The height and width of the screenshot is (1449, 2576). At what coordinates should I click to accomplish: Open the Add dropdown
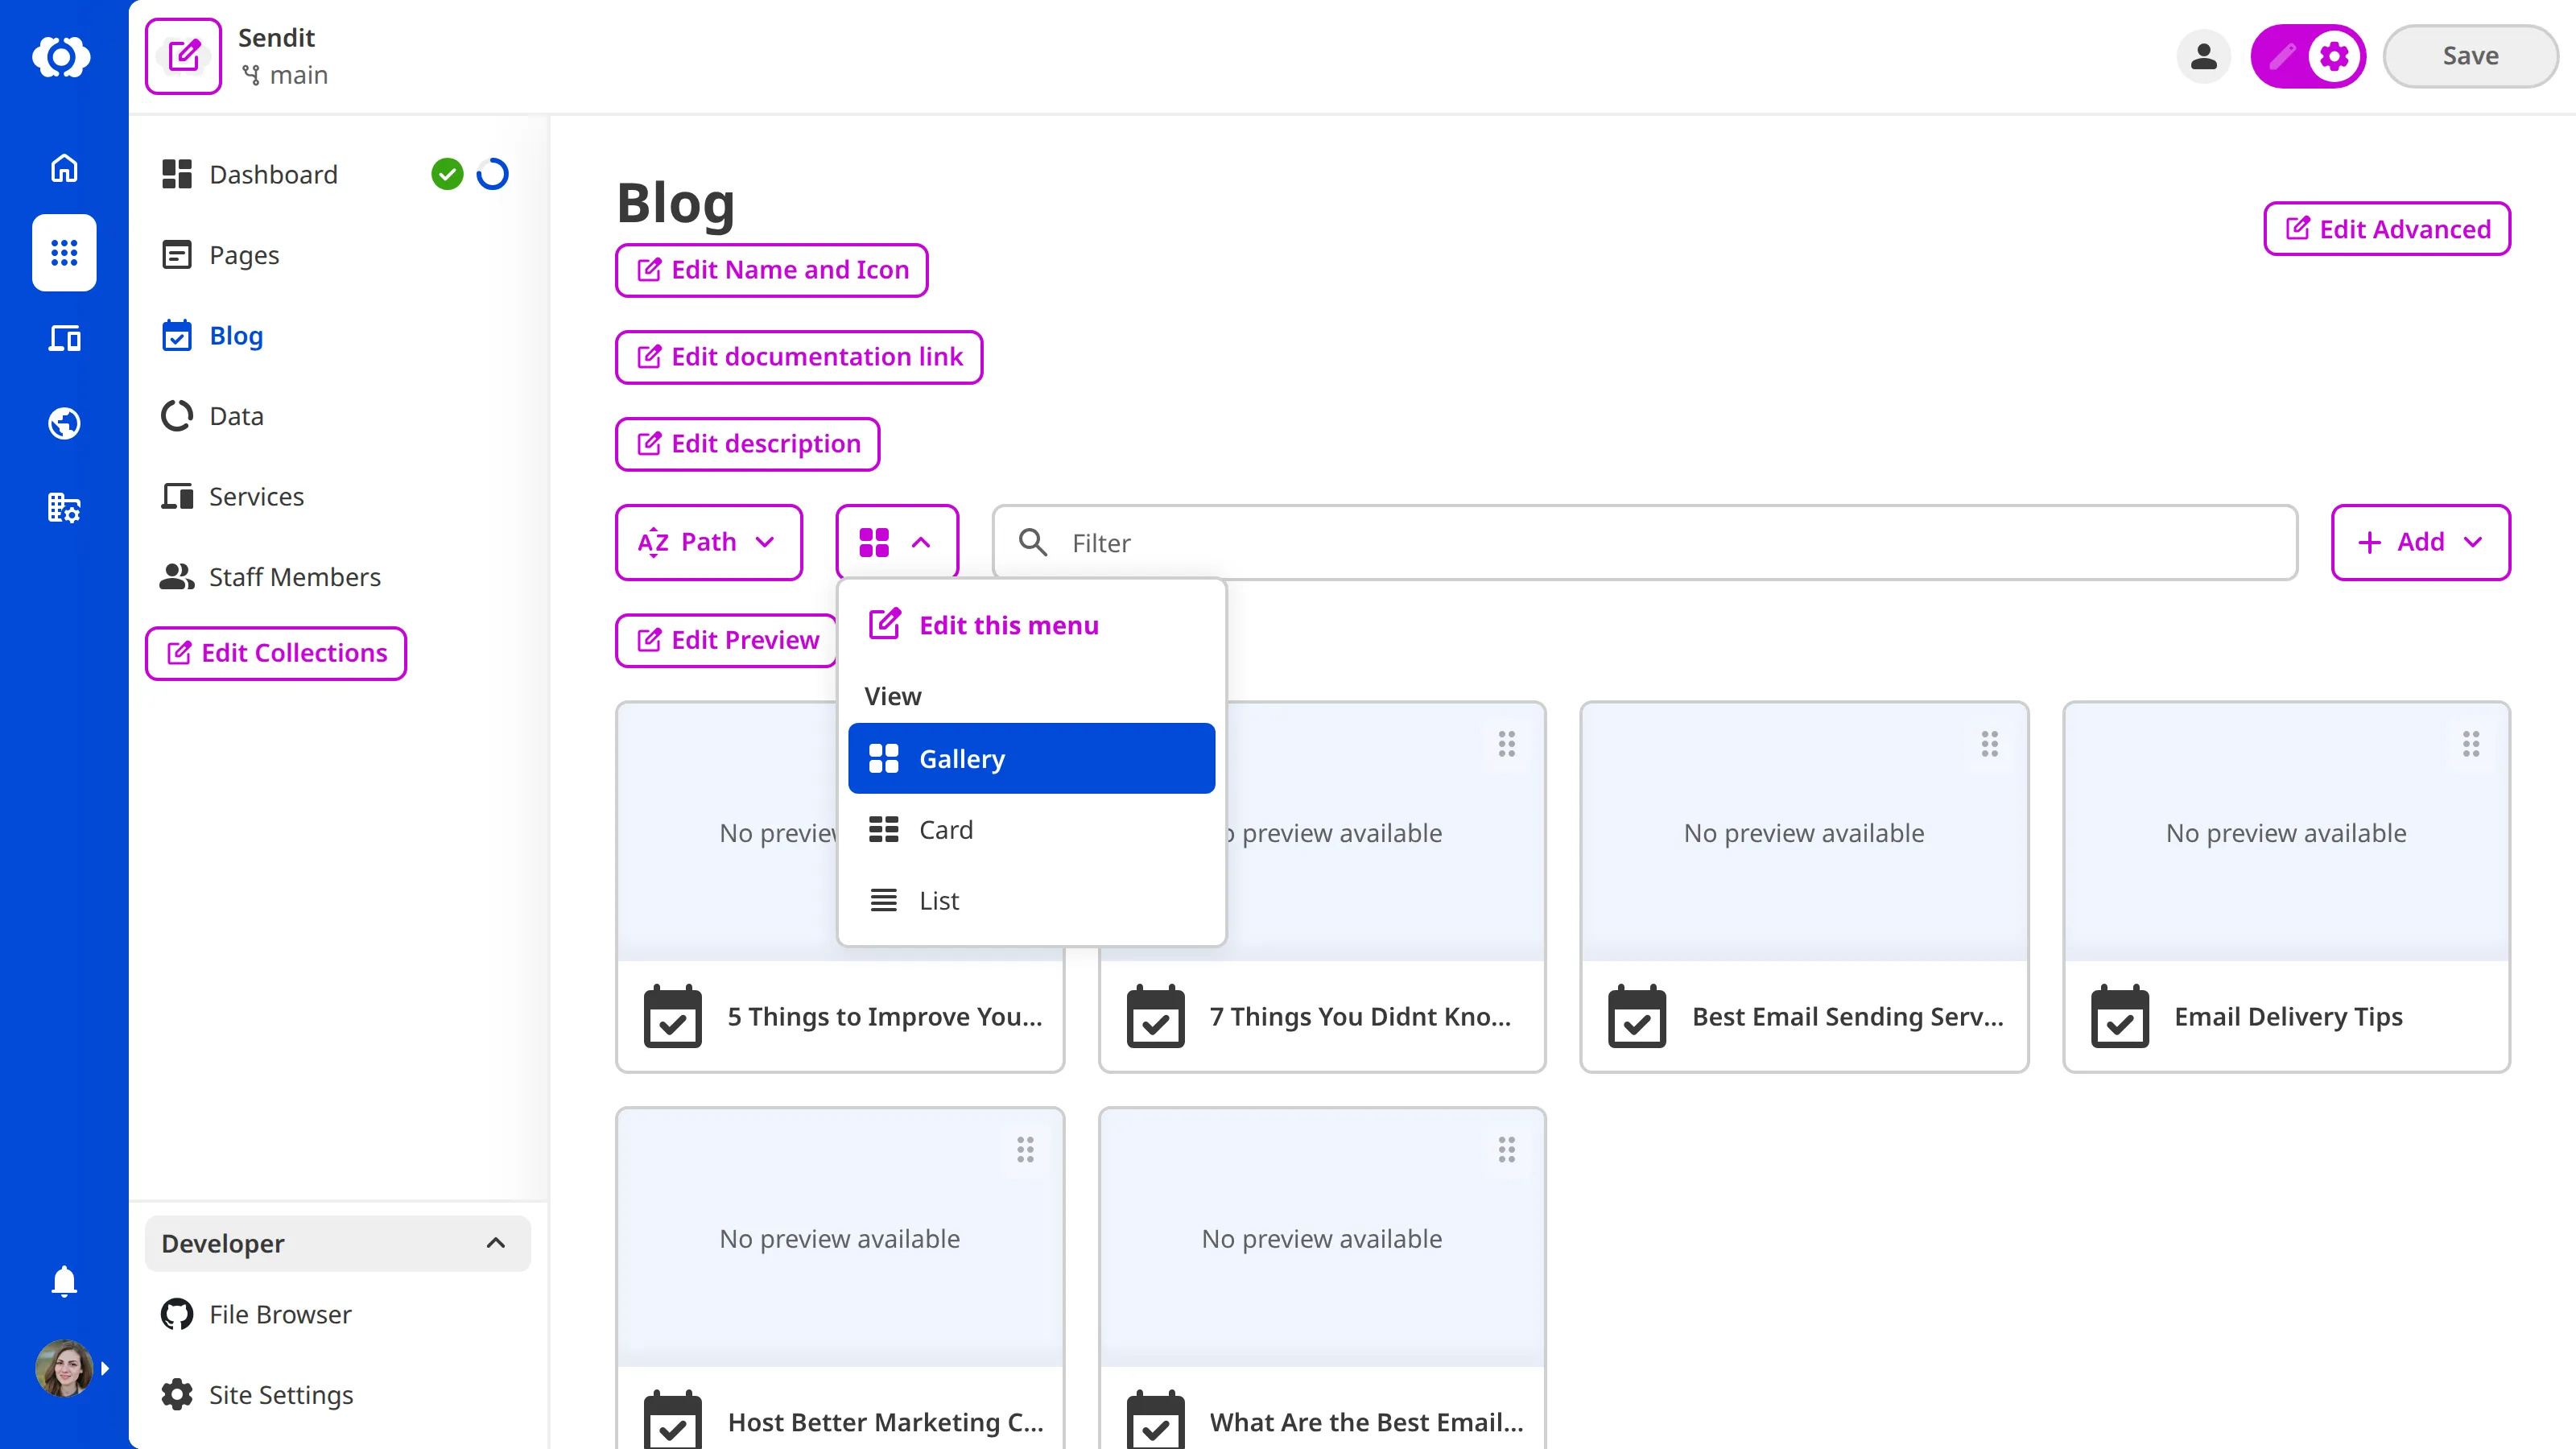click(x=2420, y=542)
